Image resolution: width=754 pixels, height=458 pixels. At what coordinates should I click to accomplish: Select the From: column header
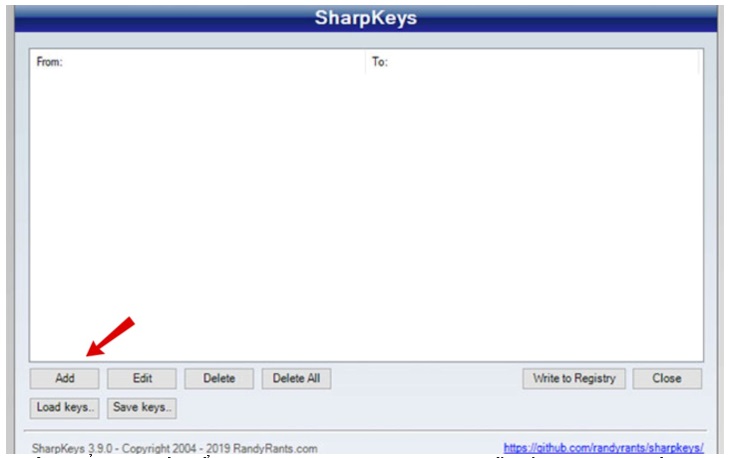coord(197,62)
